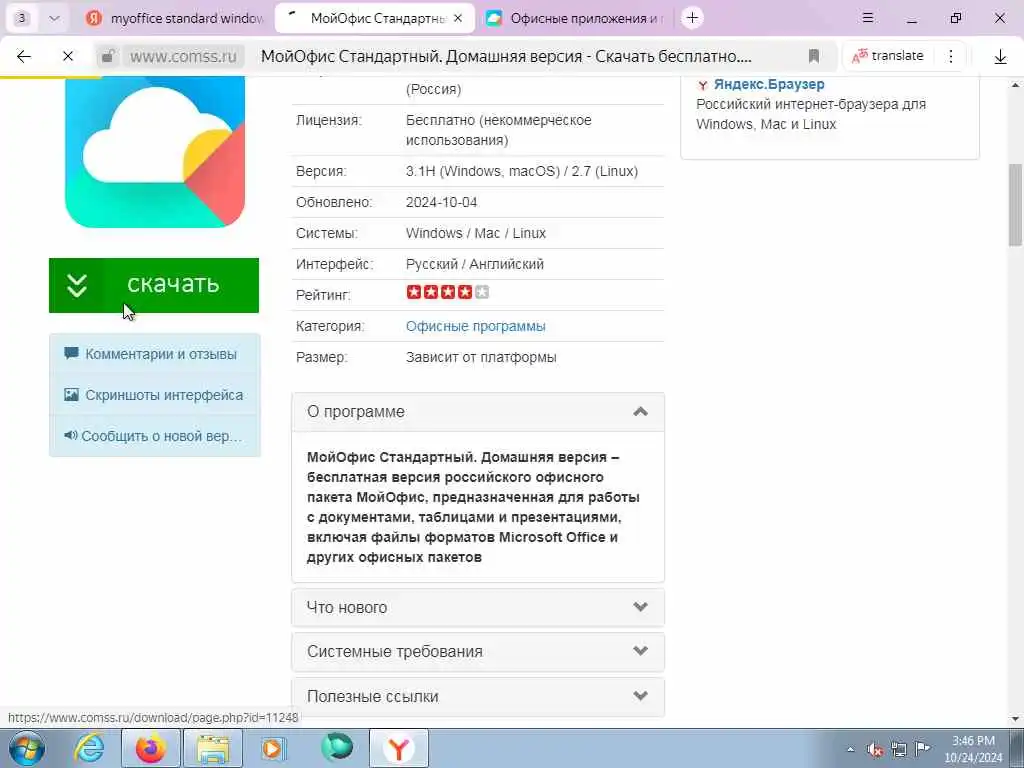Image resolution: width=1024 pixels, height=768 pixels.
Task: Click the green скачать download button
Action: pyautogui.click(x=153, y=285)
